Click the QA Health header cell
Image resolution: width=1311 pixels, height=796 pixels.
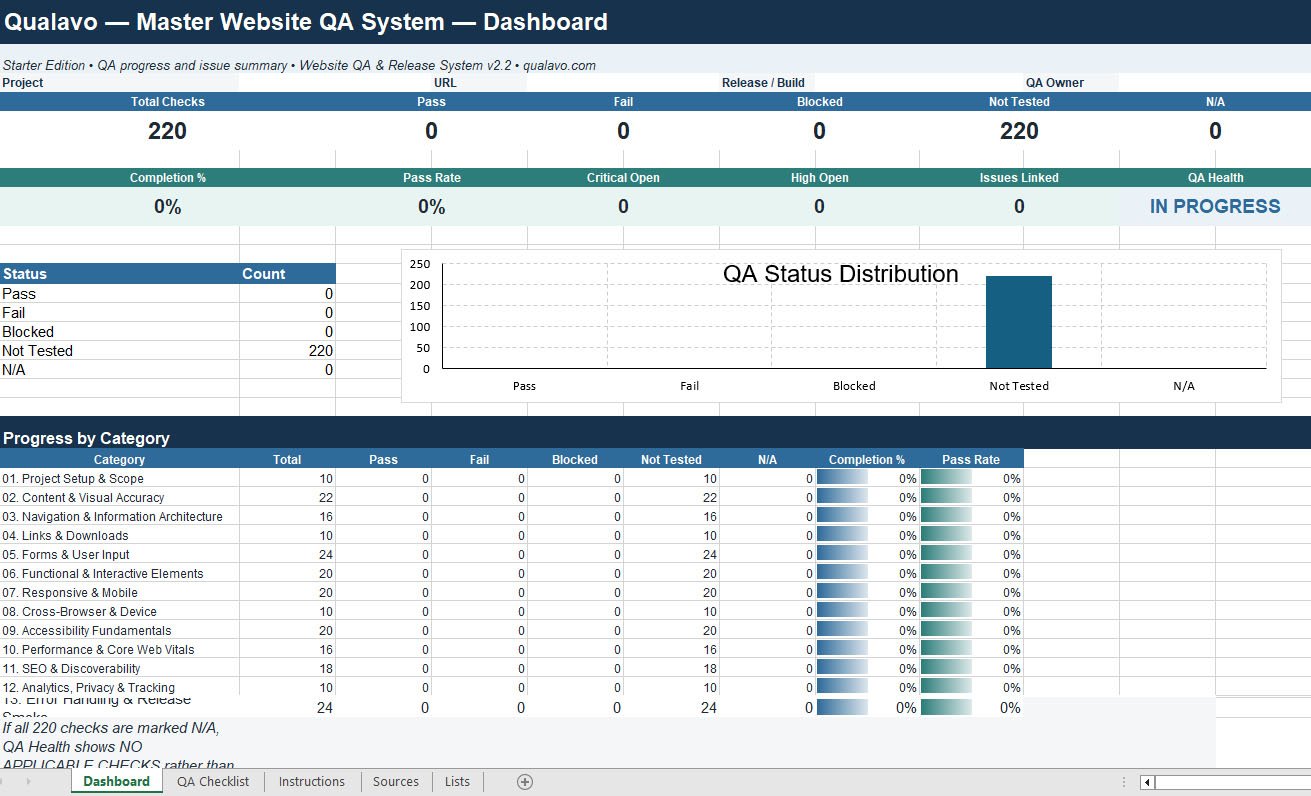point(1215,178)
